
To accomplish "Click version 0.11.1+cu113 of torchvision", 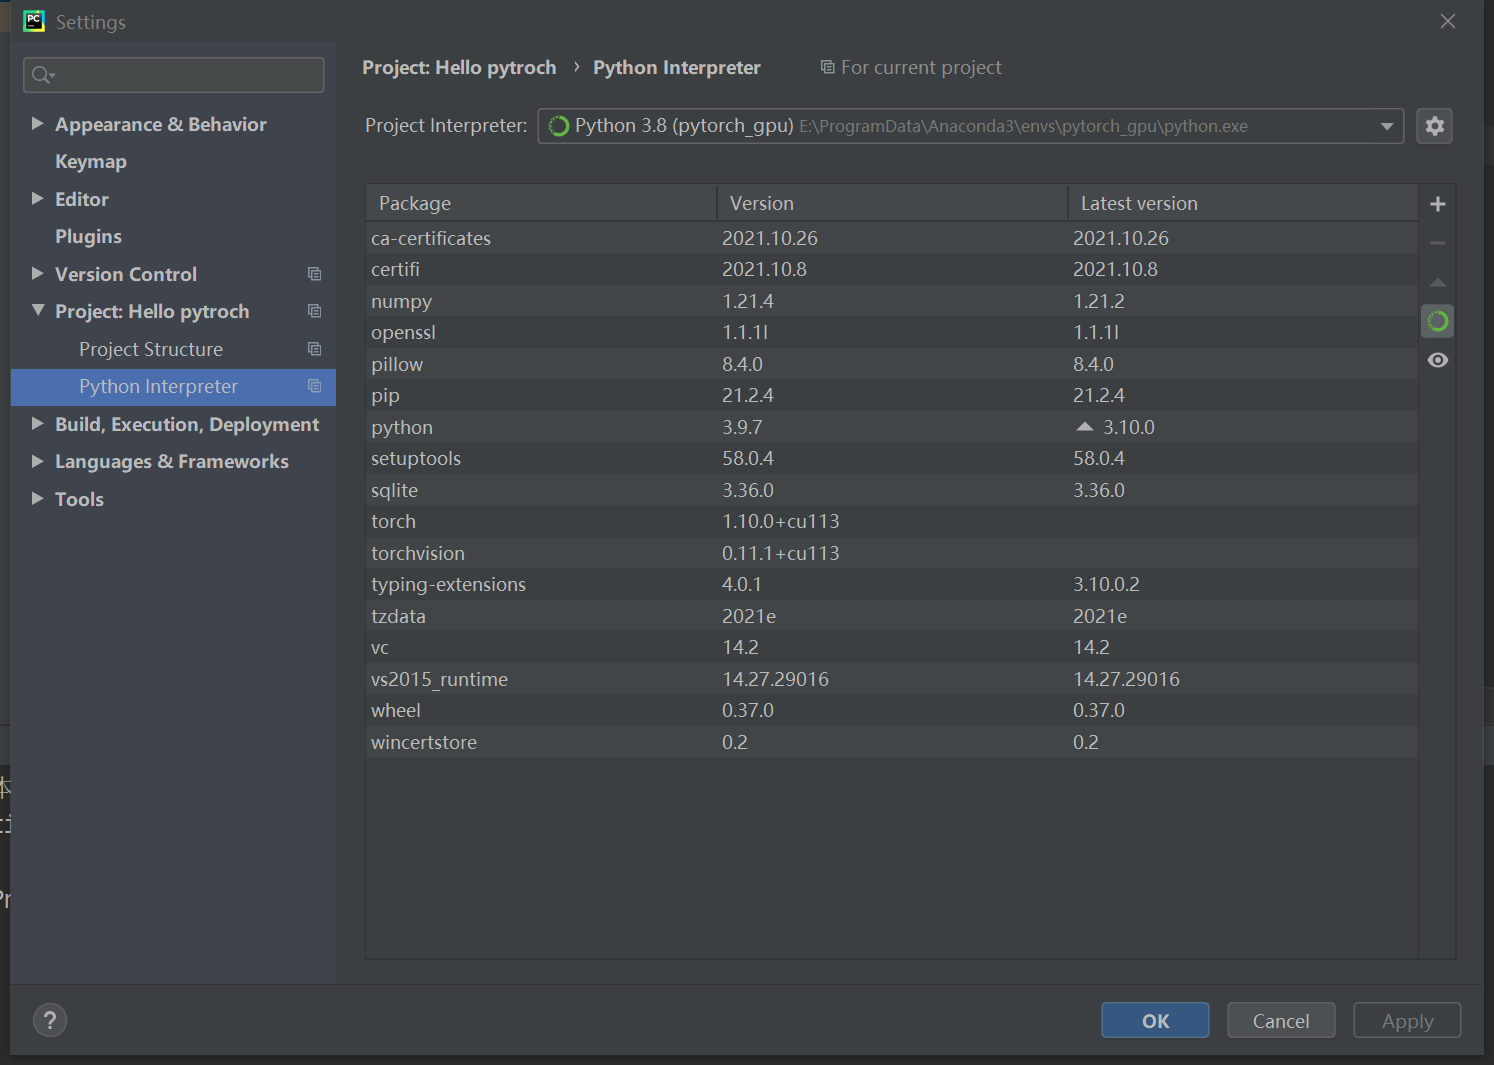I will pyautogui.click(x=781, y=553).
